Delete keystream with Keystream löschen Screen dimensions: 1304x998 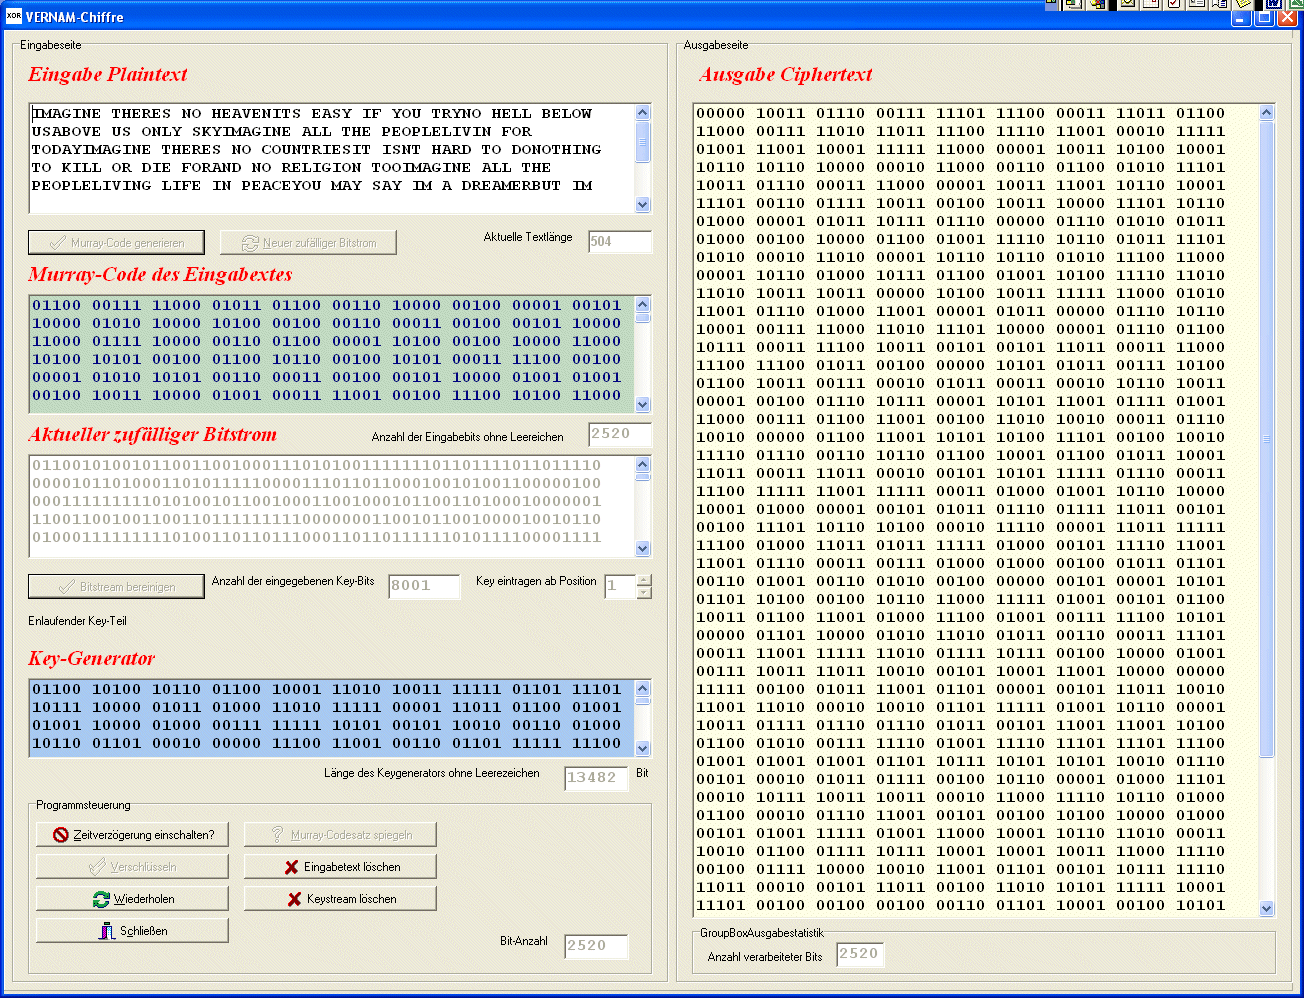coord(340,899)
